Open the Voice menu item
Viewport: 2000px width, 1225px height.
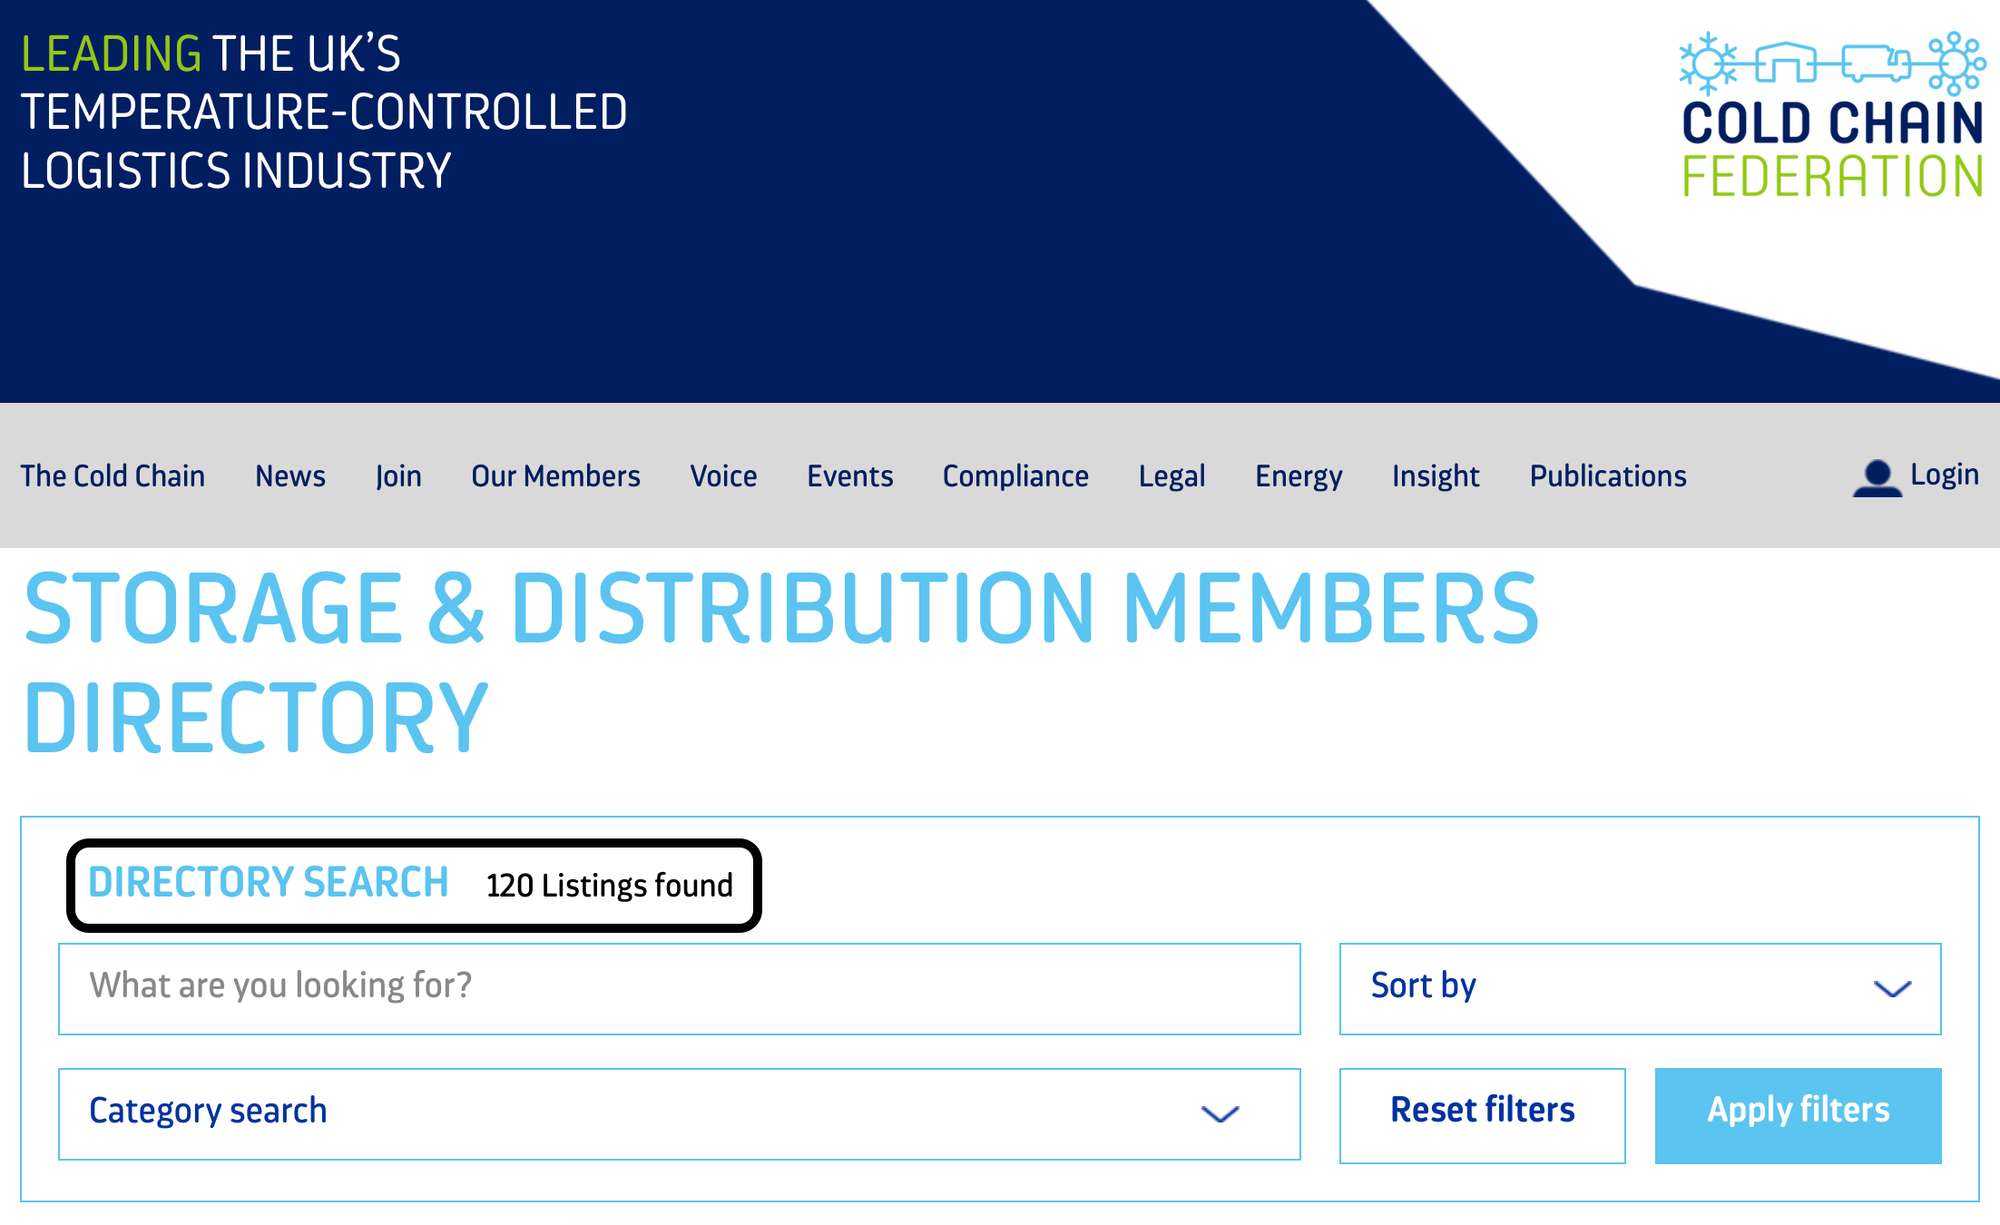(x=723, y=476)
